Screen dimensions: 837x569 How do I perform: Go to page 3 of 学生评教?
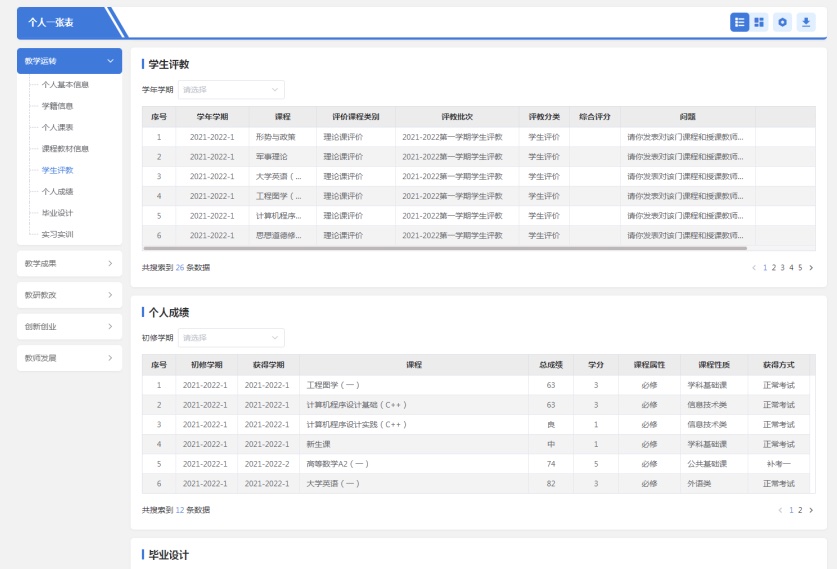tap(781, 268)
